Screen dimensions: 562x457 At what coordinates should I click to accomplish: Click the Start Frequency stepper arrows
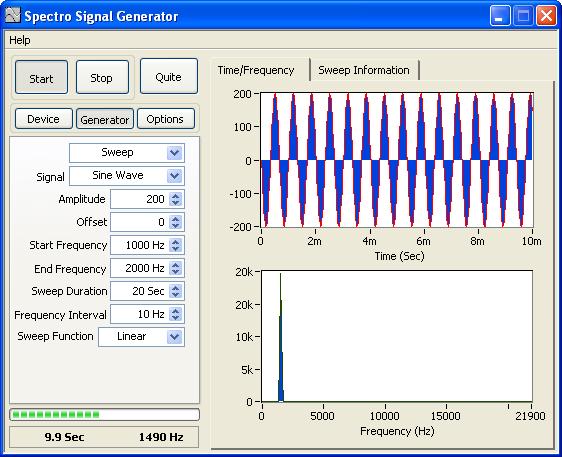(176, 245)
